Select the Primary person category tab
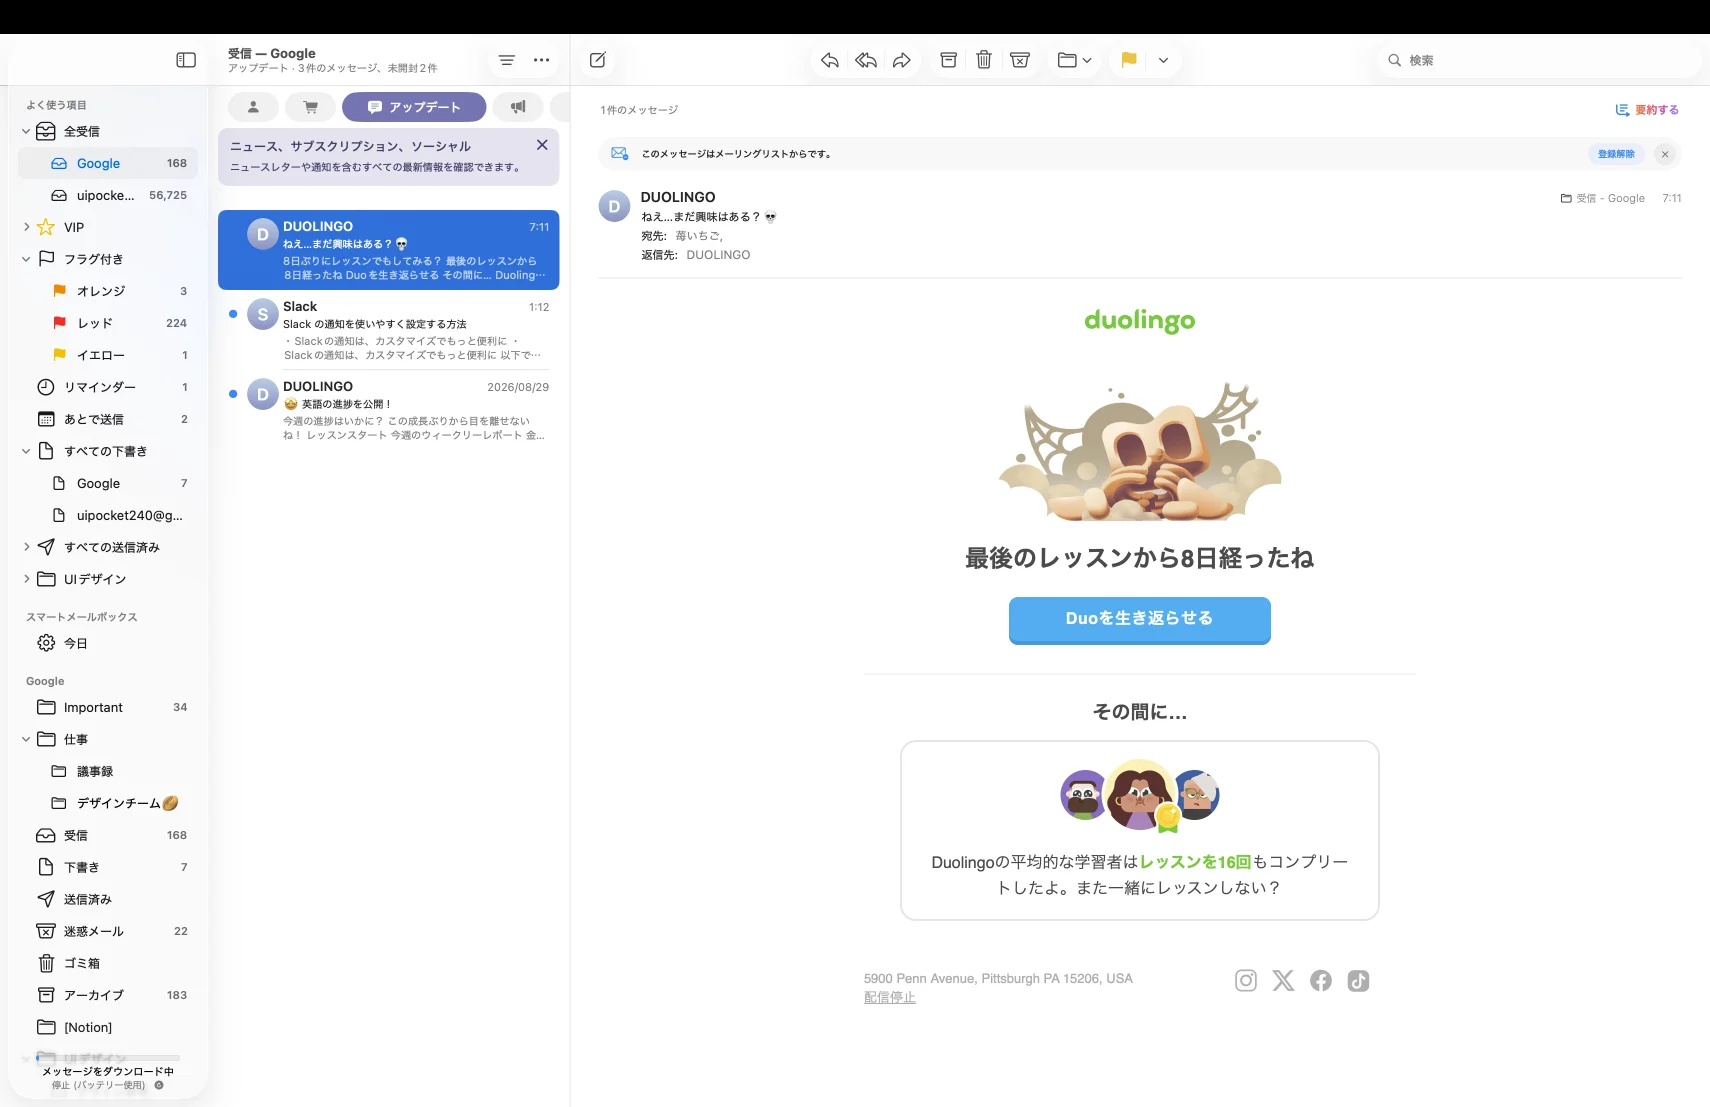 pos(254,107)
